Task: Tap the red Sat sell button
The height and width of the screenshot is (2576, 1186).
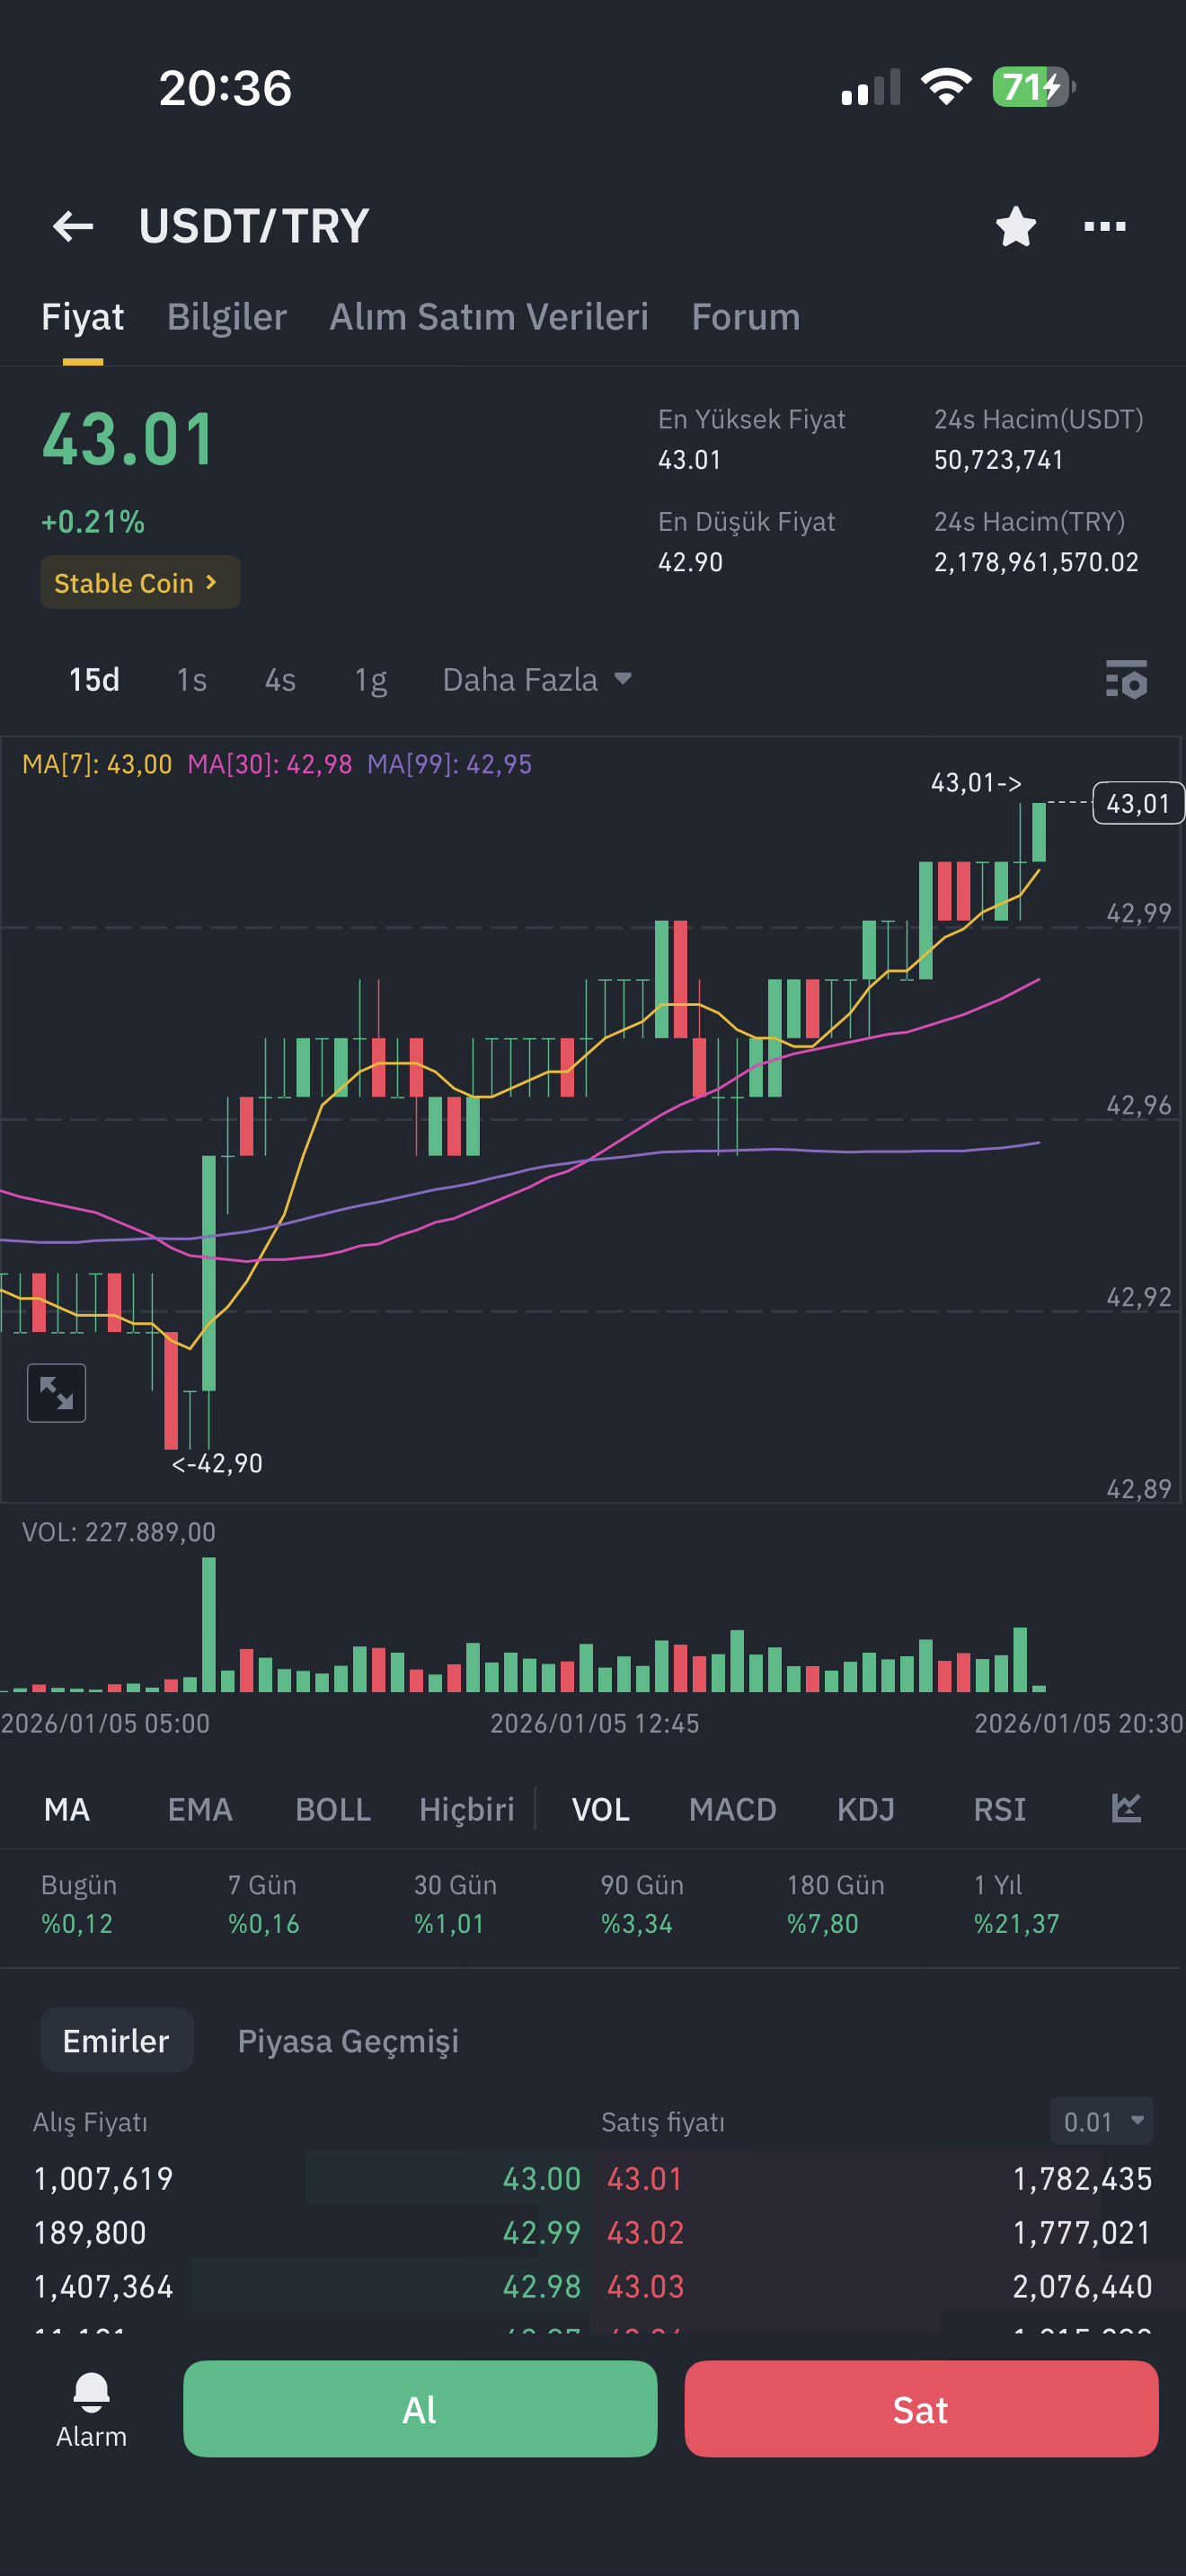Action: (x=921, y=2409)
